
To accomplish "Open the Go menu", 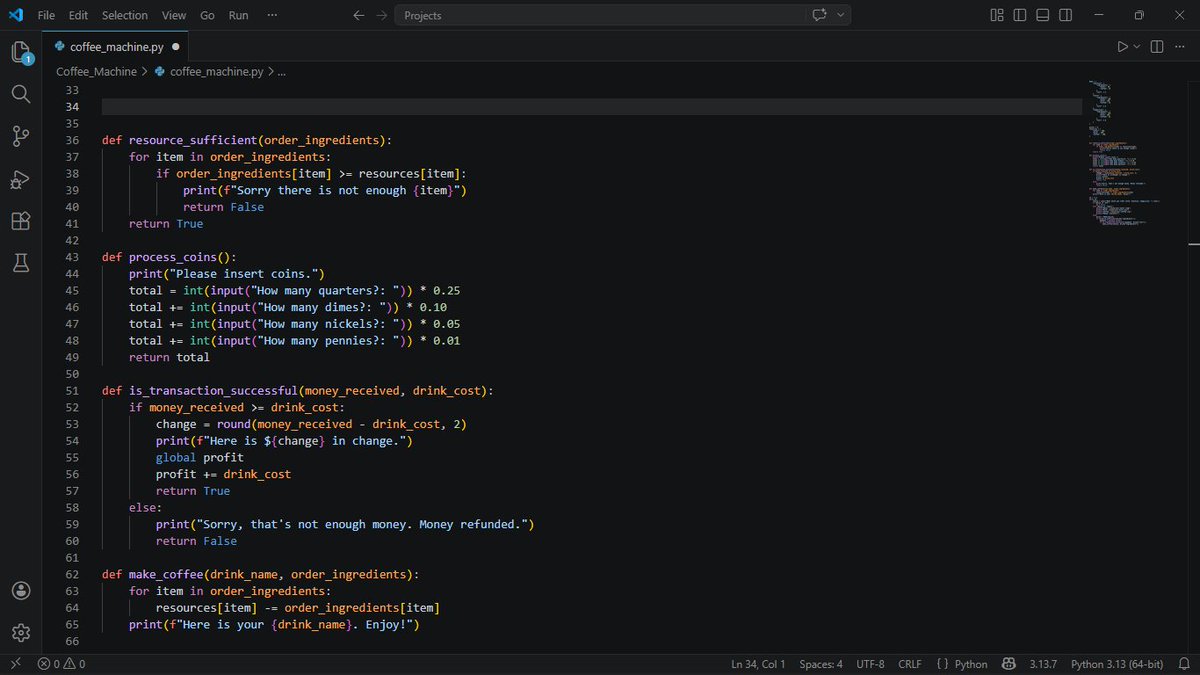I will [x=207, y=15].
